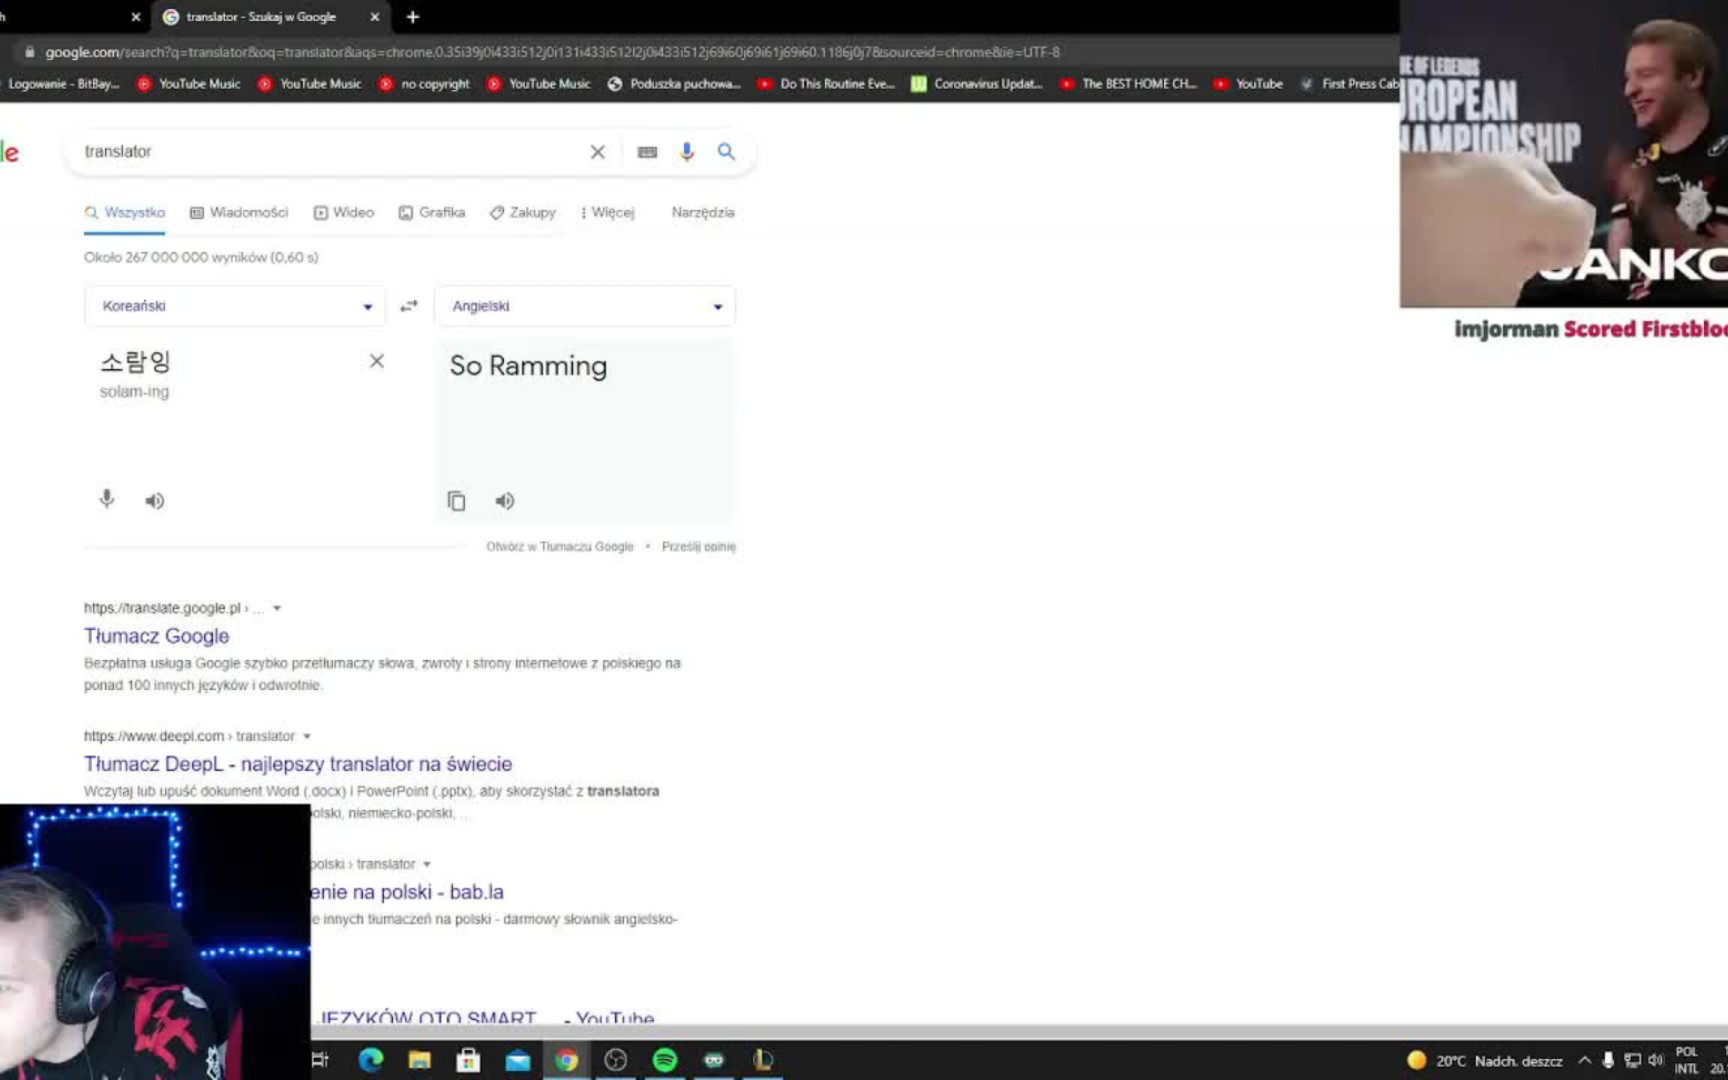
Task: Clear the Google search box text
Action: tap(597, 152)
